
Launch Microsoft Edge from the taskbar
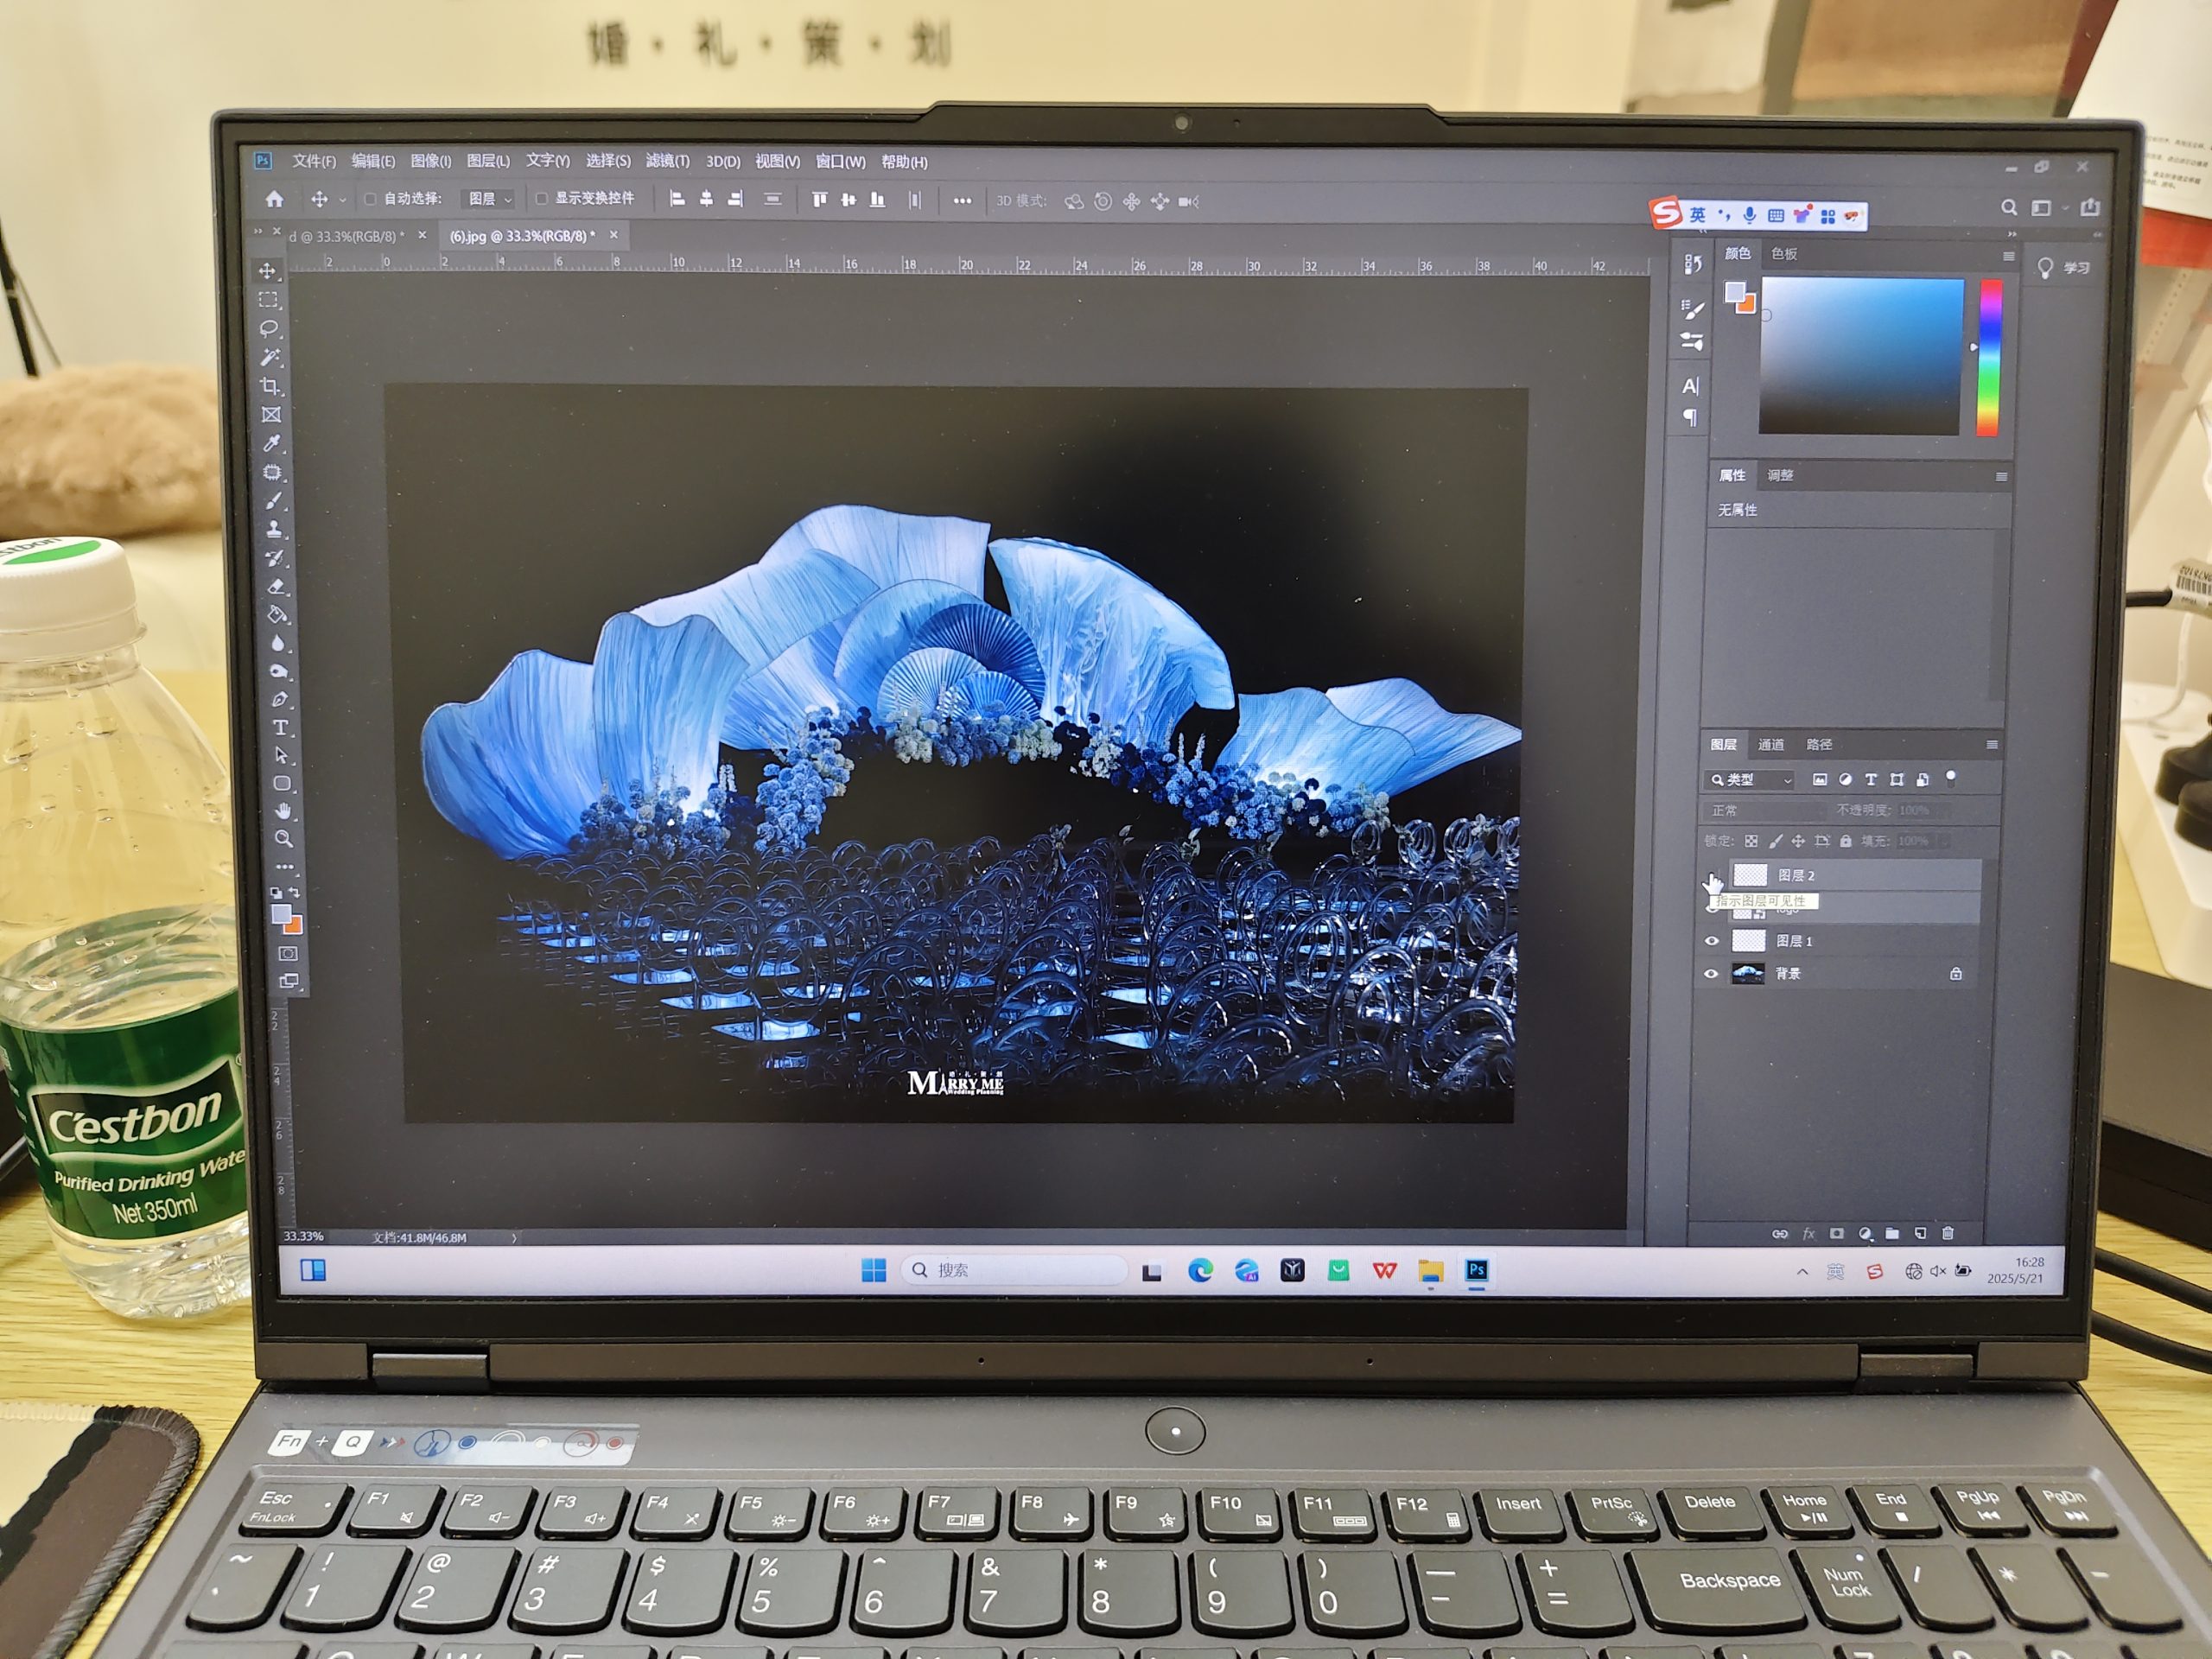point(1200,1270)
